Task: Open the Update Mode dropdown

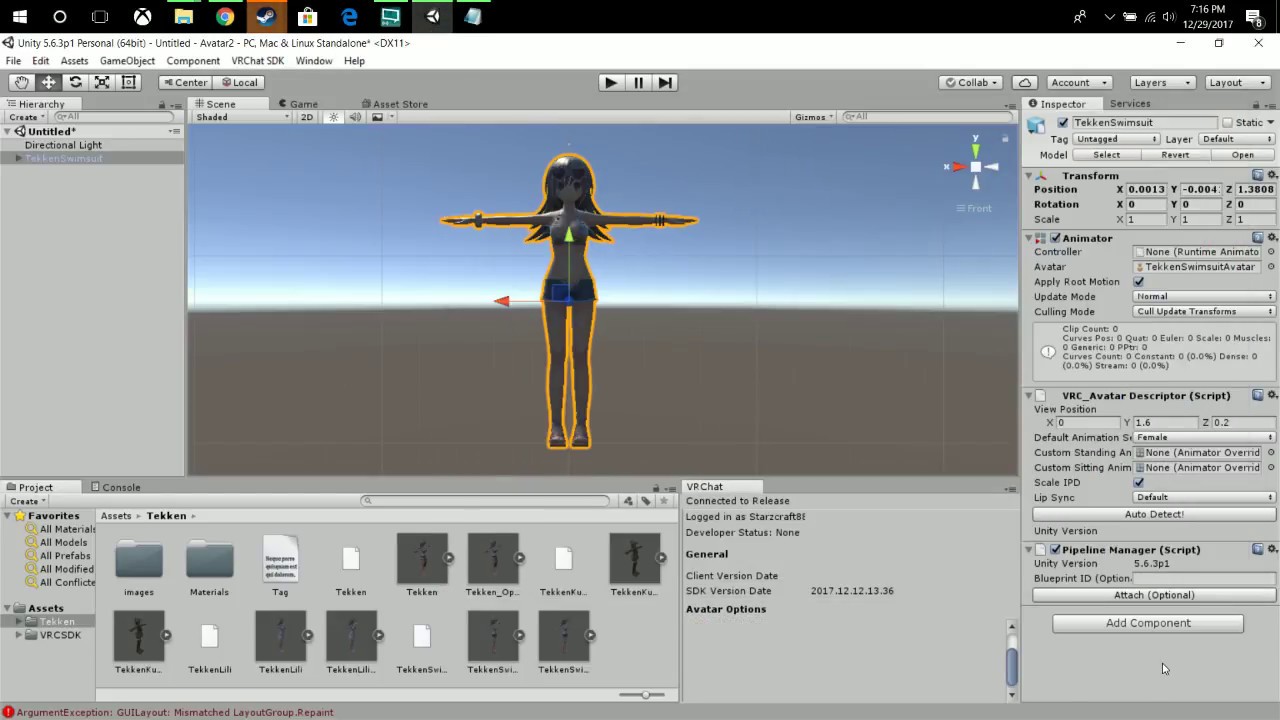Action: coord(1204,297)
